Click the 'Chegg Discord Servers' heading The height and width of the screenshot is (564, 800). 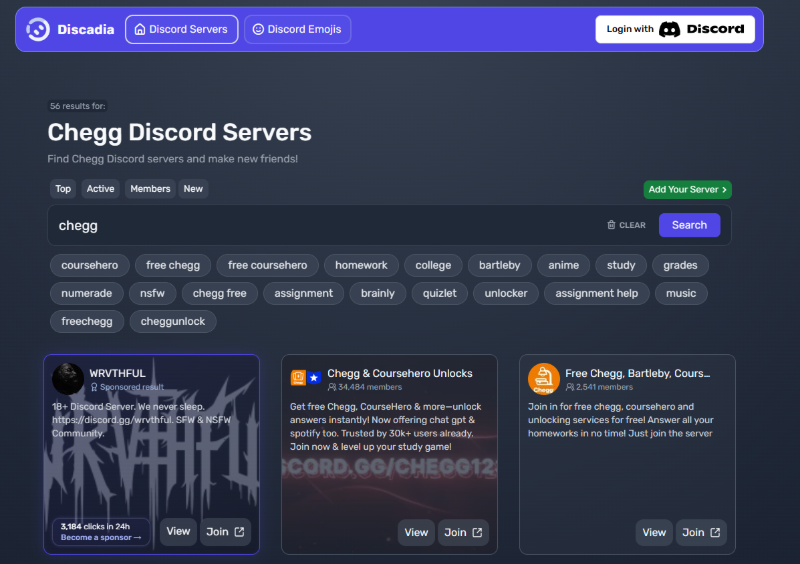tap(179, 132)
